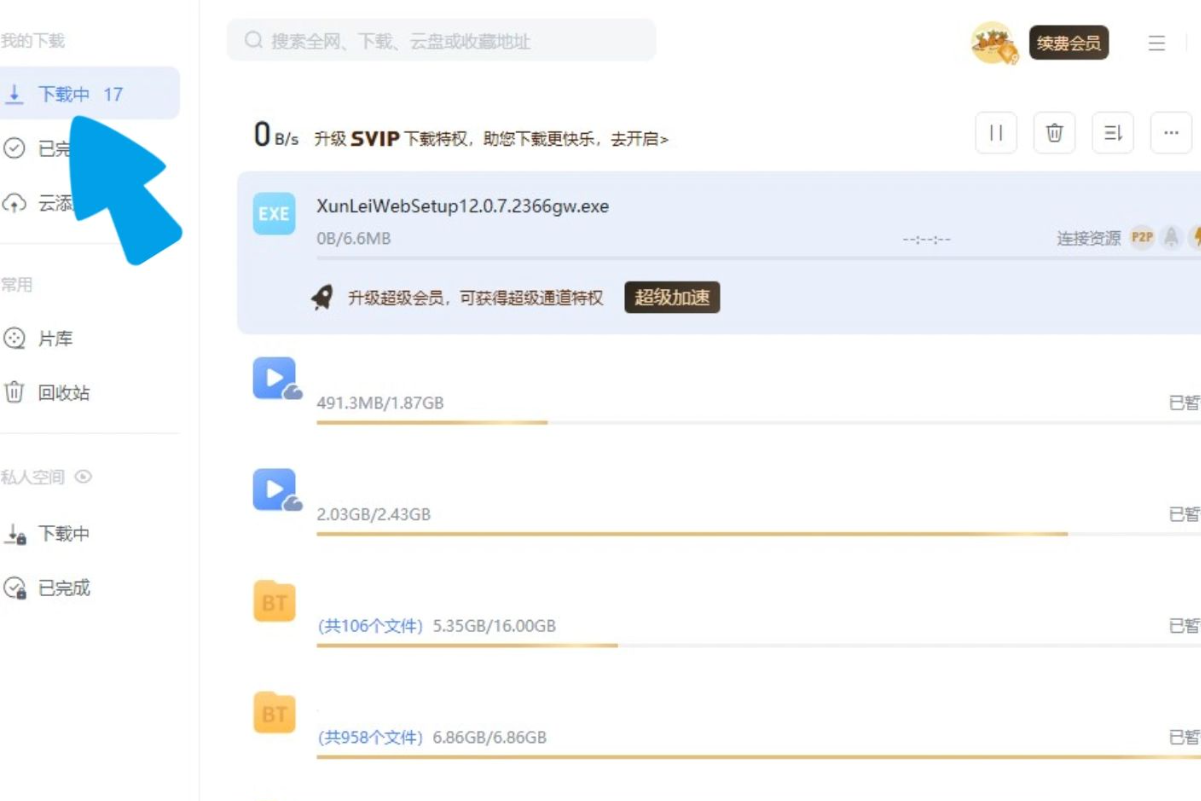Click the 2.03GB/2.43GB size text

coord(374,514)
